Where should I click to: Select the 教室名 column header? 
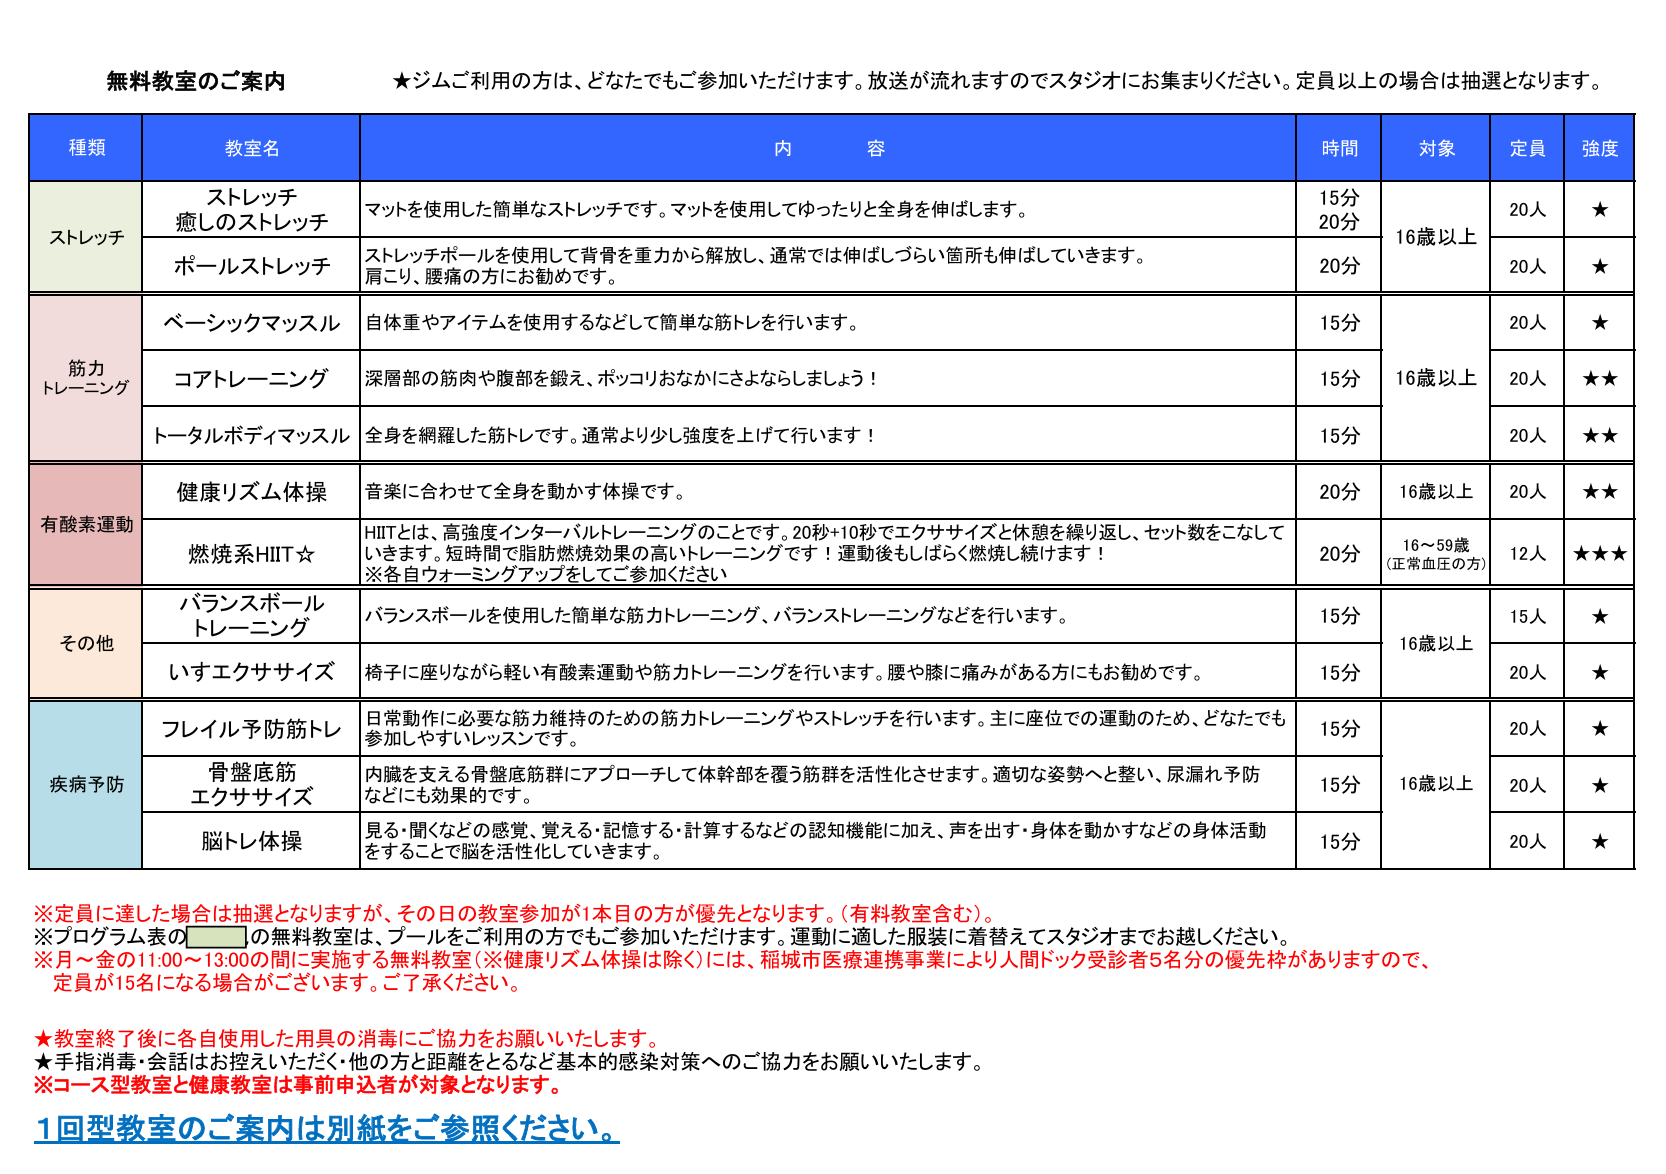[251, 148]
